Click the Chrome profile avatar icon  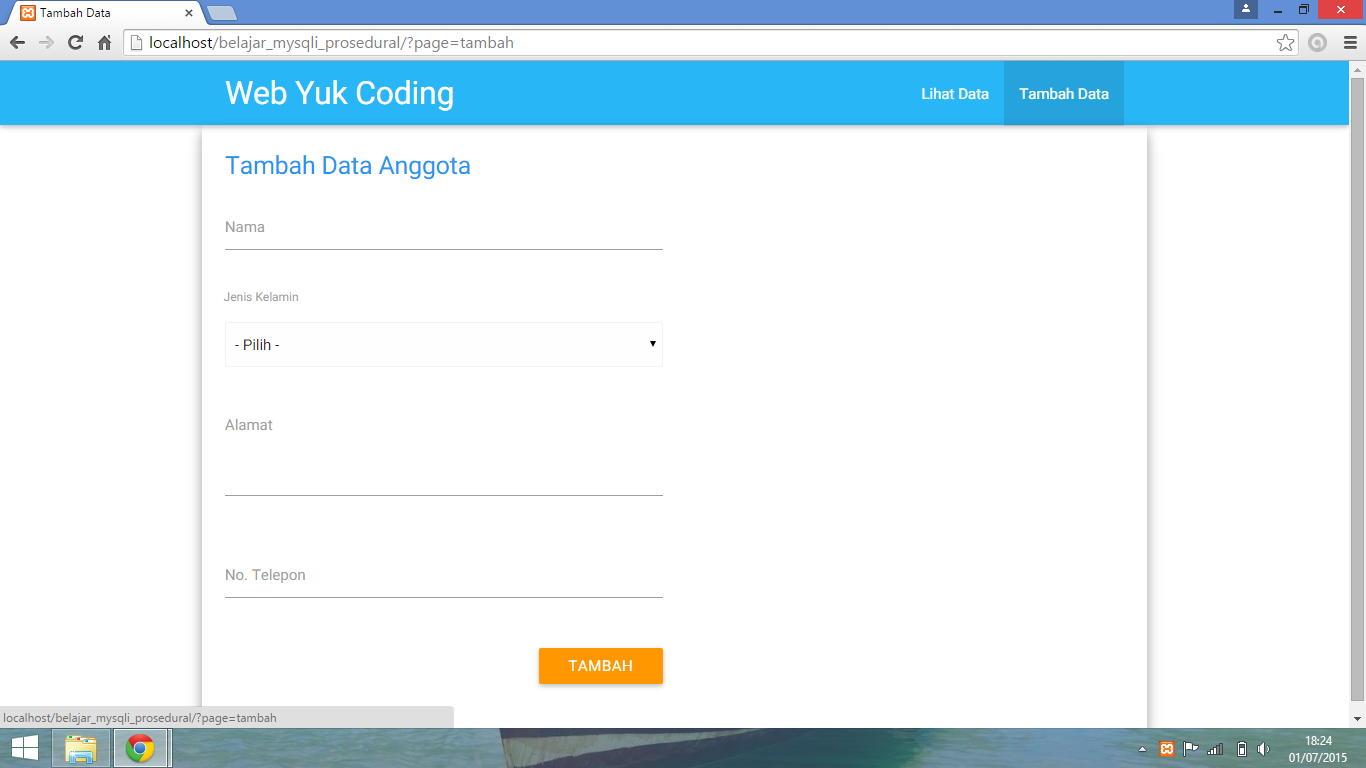click(x=1245, y=10)
